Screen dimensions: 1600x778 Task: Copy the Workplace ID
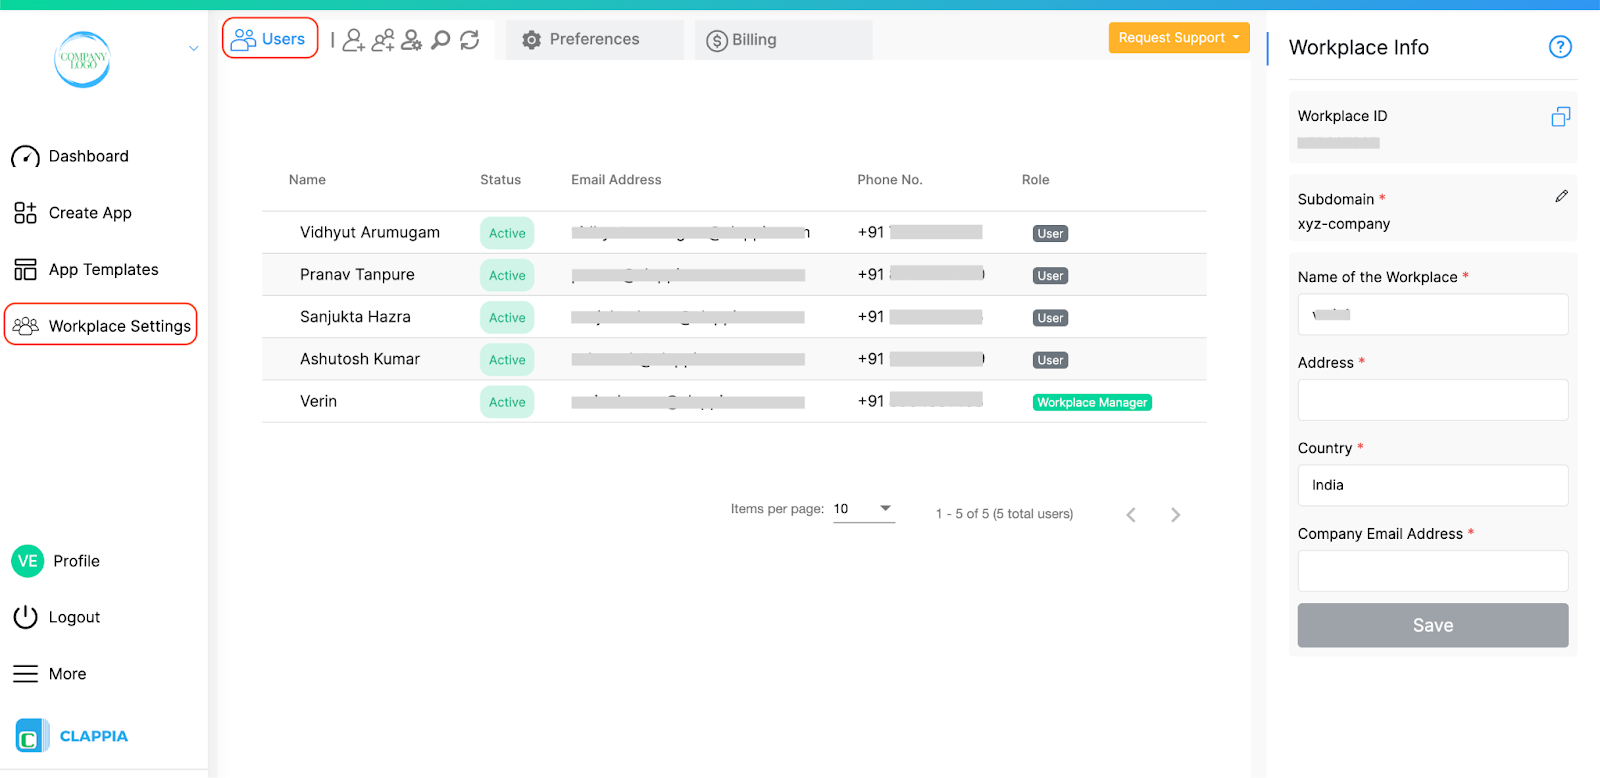[x=1560, y=117]
